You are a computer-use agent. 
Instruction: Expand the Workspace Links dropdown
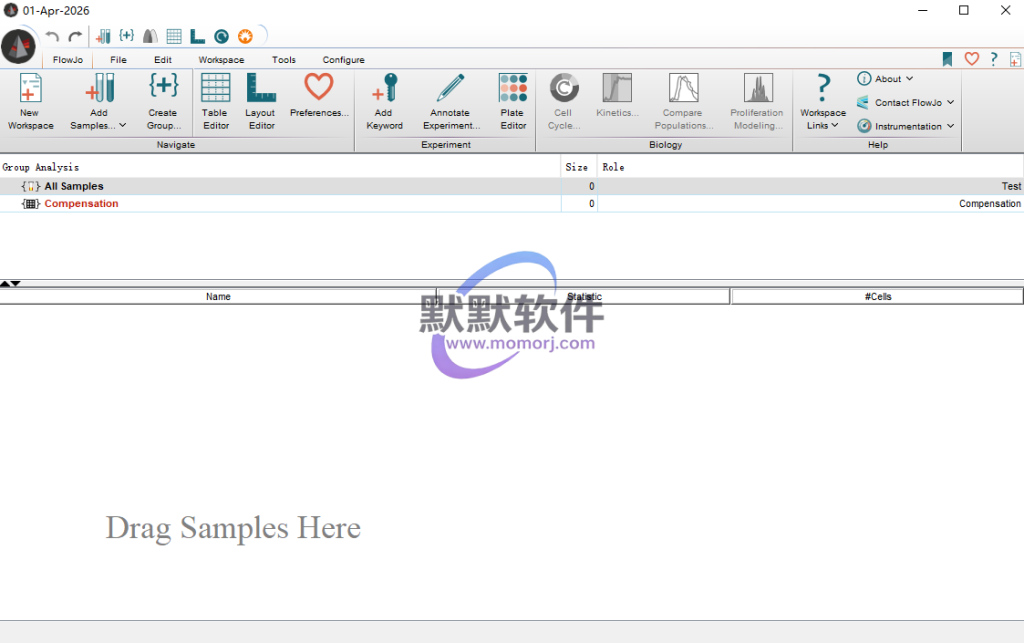[835, 126]
